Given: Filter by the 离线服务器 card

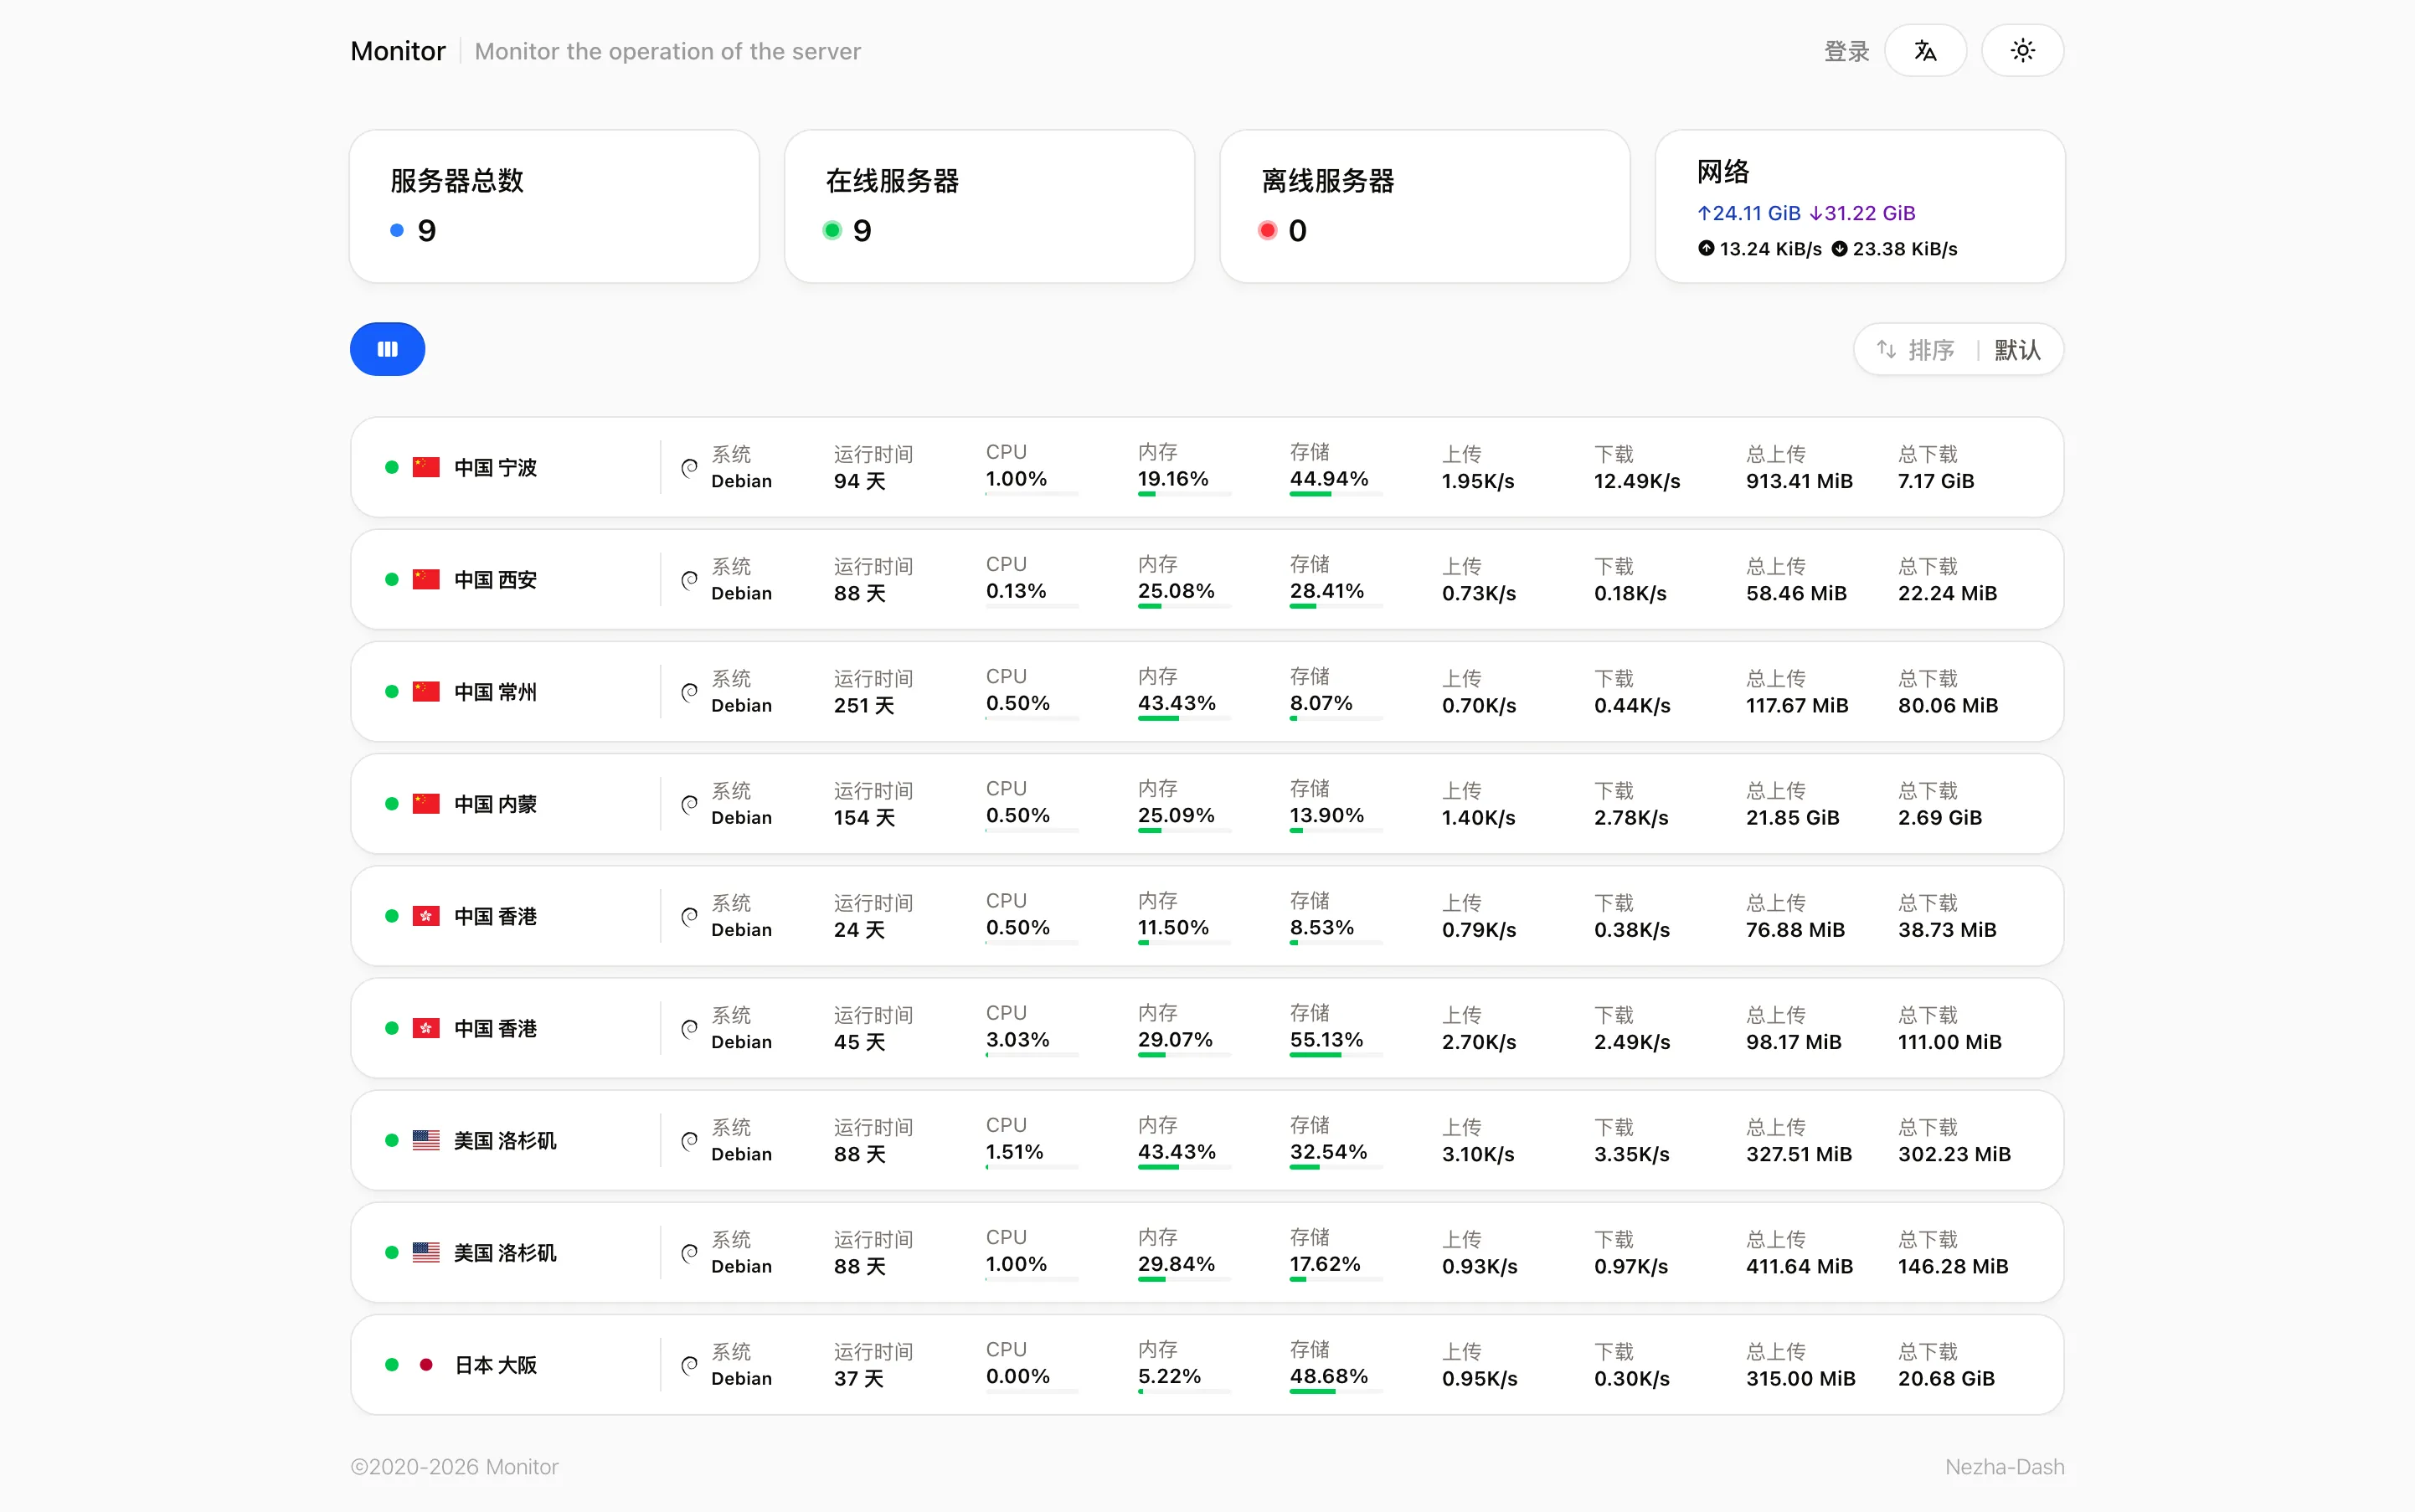Looking at the screenshot, I should tap(1425, 206).
